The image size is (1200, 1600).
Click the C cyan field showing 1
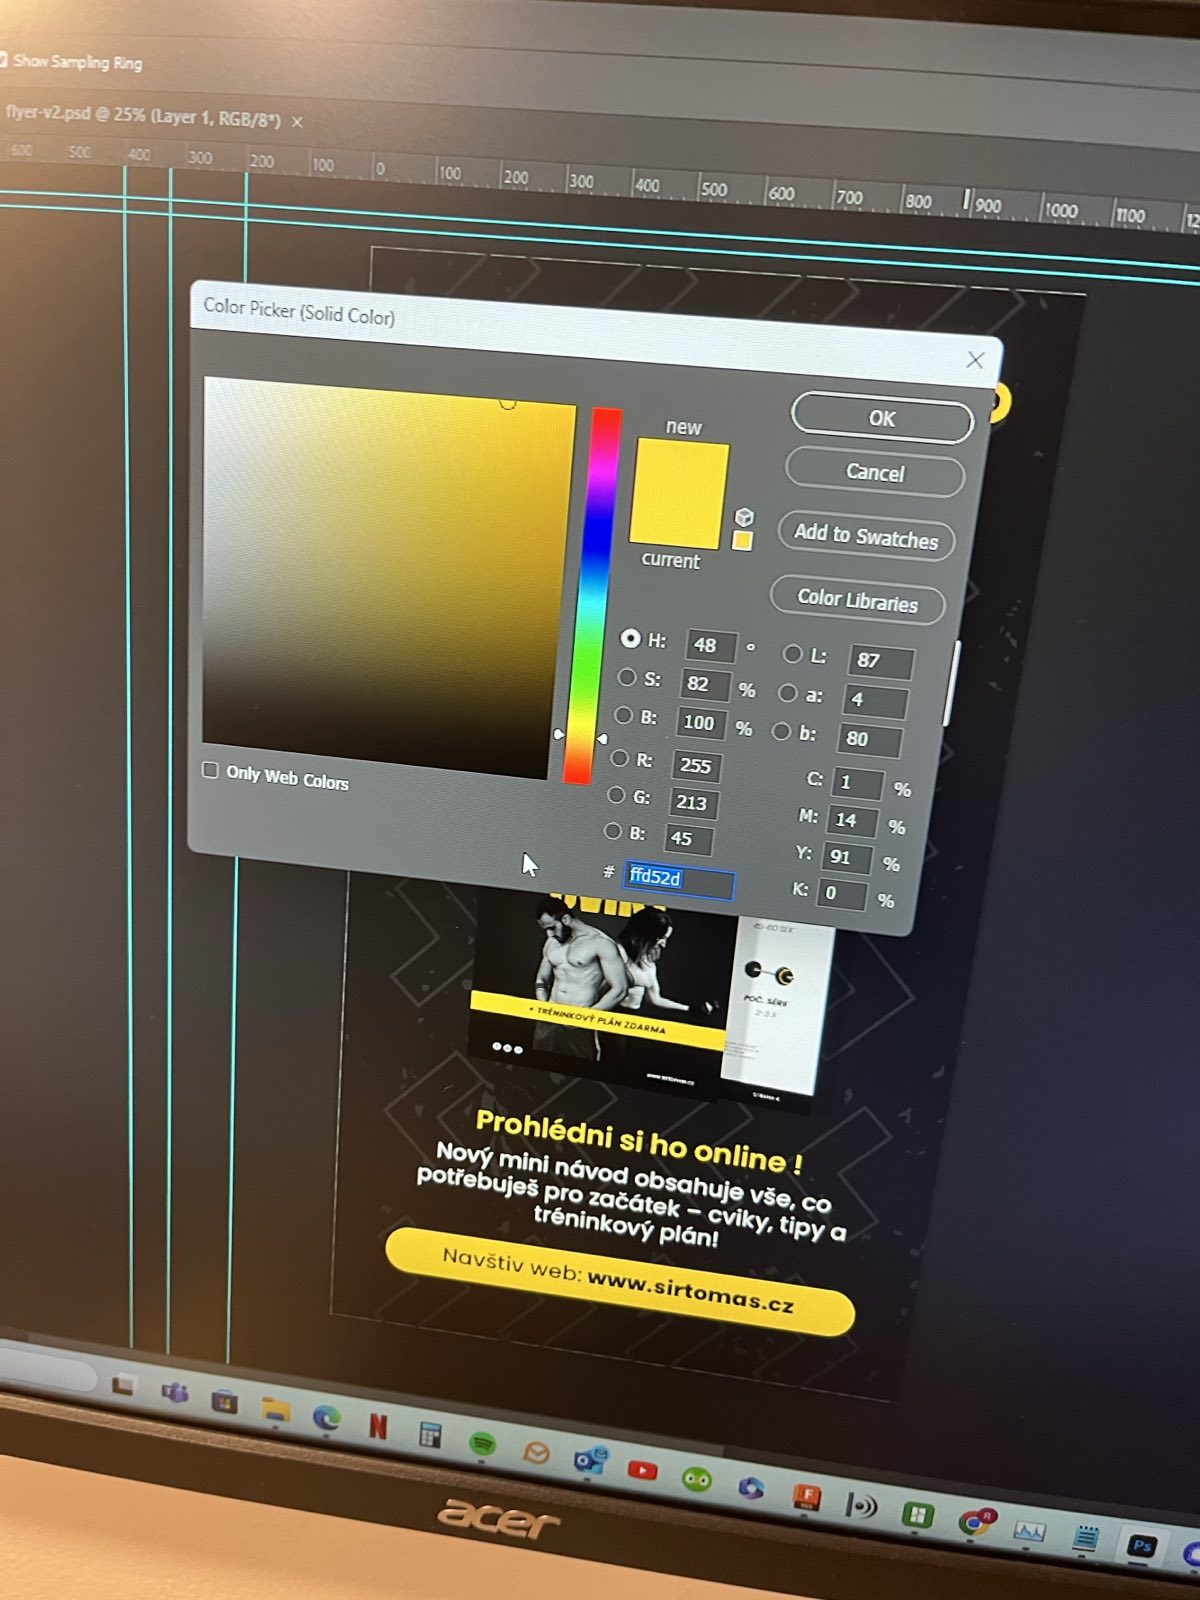pyautogui.click(x=858, y=783)
